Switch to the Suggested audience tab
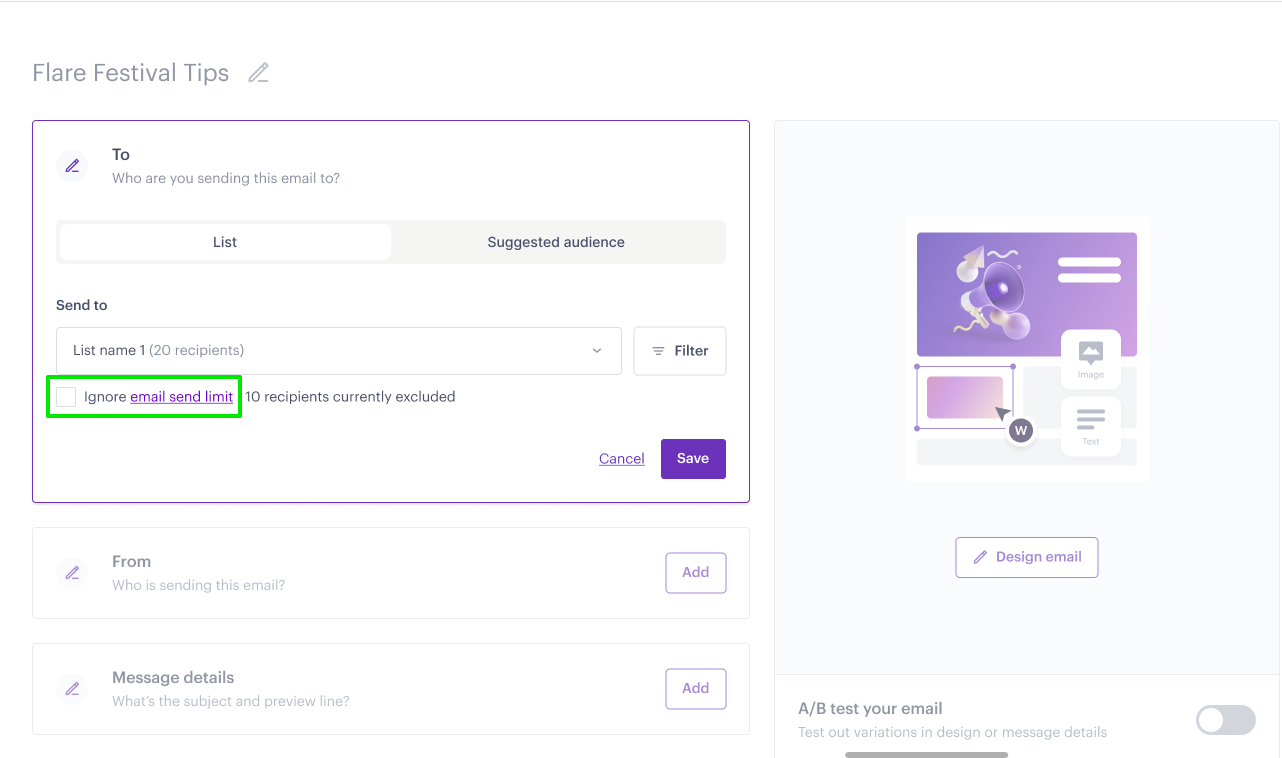Viewport: 1282px width, 758px height. click(x=556, y=242)
